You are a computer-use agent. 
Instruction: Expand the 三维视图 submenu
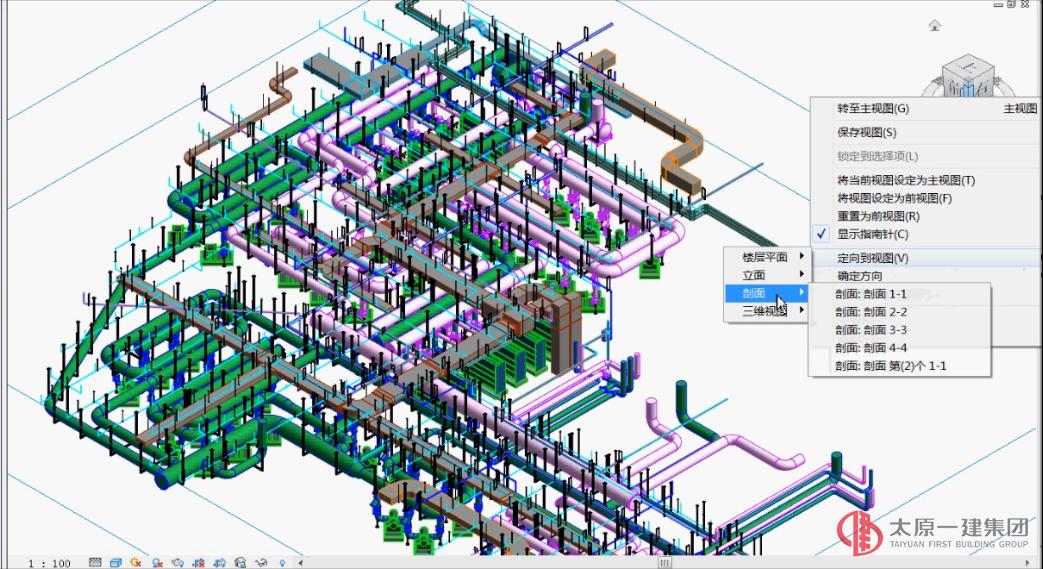coord(765,311)
